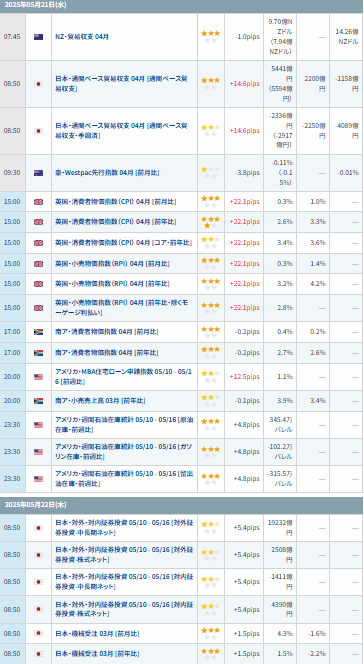Open 日本・機械受注 03月 [前年比] link
Viewport: 364px width, 664px height.
point(97,654)
